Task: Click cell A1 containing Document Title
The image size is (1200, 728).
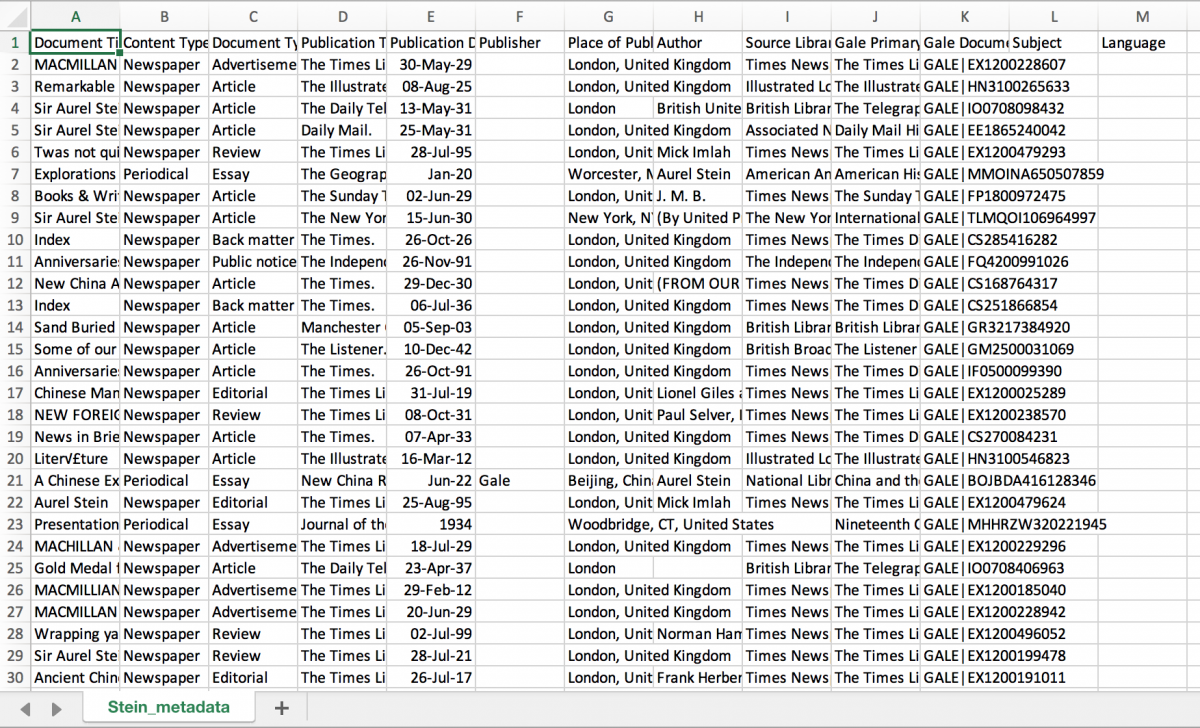Action: [75, 42]
